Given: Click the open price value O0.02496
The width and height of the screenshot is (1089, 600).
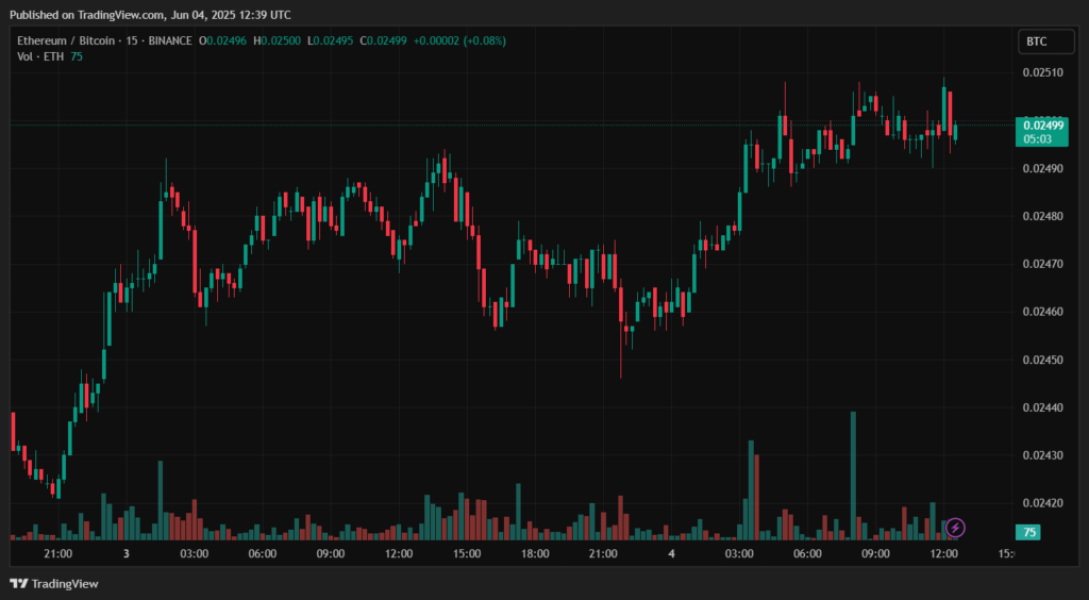Looking at the screenshot, I should (223, 41).
